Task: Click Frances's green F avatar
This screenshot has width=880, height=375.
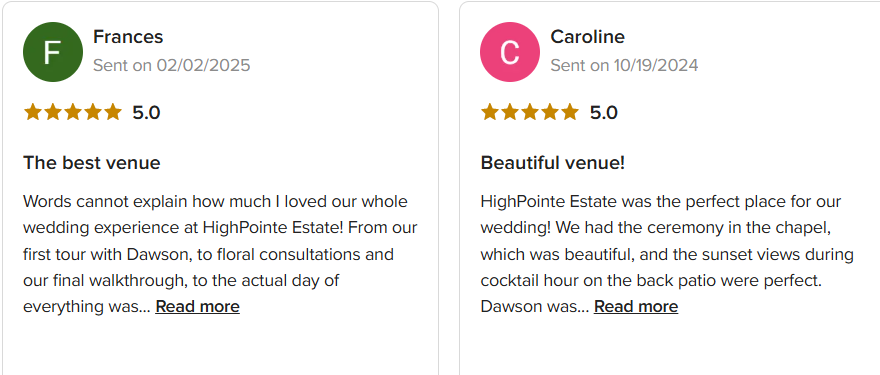Action: (x=53, y=52)
